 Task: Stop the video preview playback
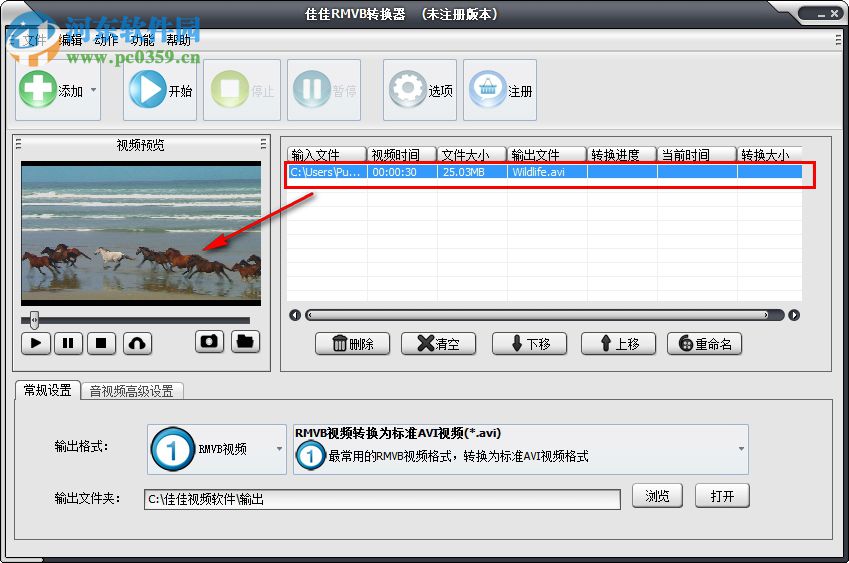101,343
